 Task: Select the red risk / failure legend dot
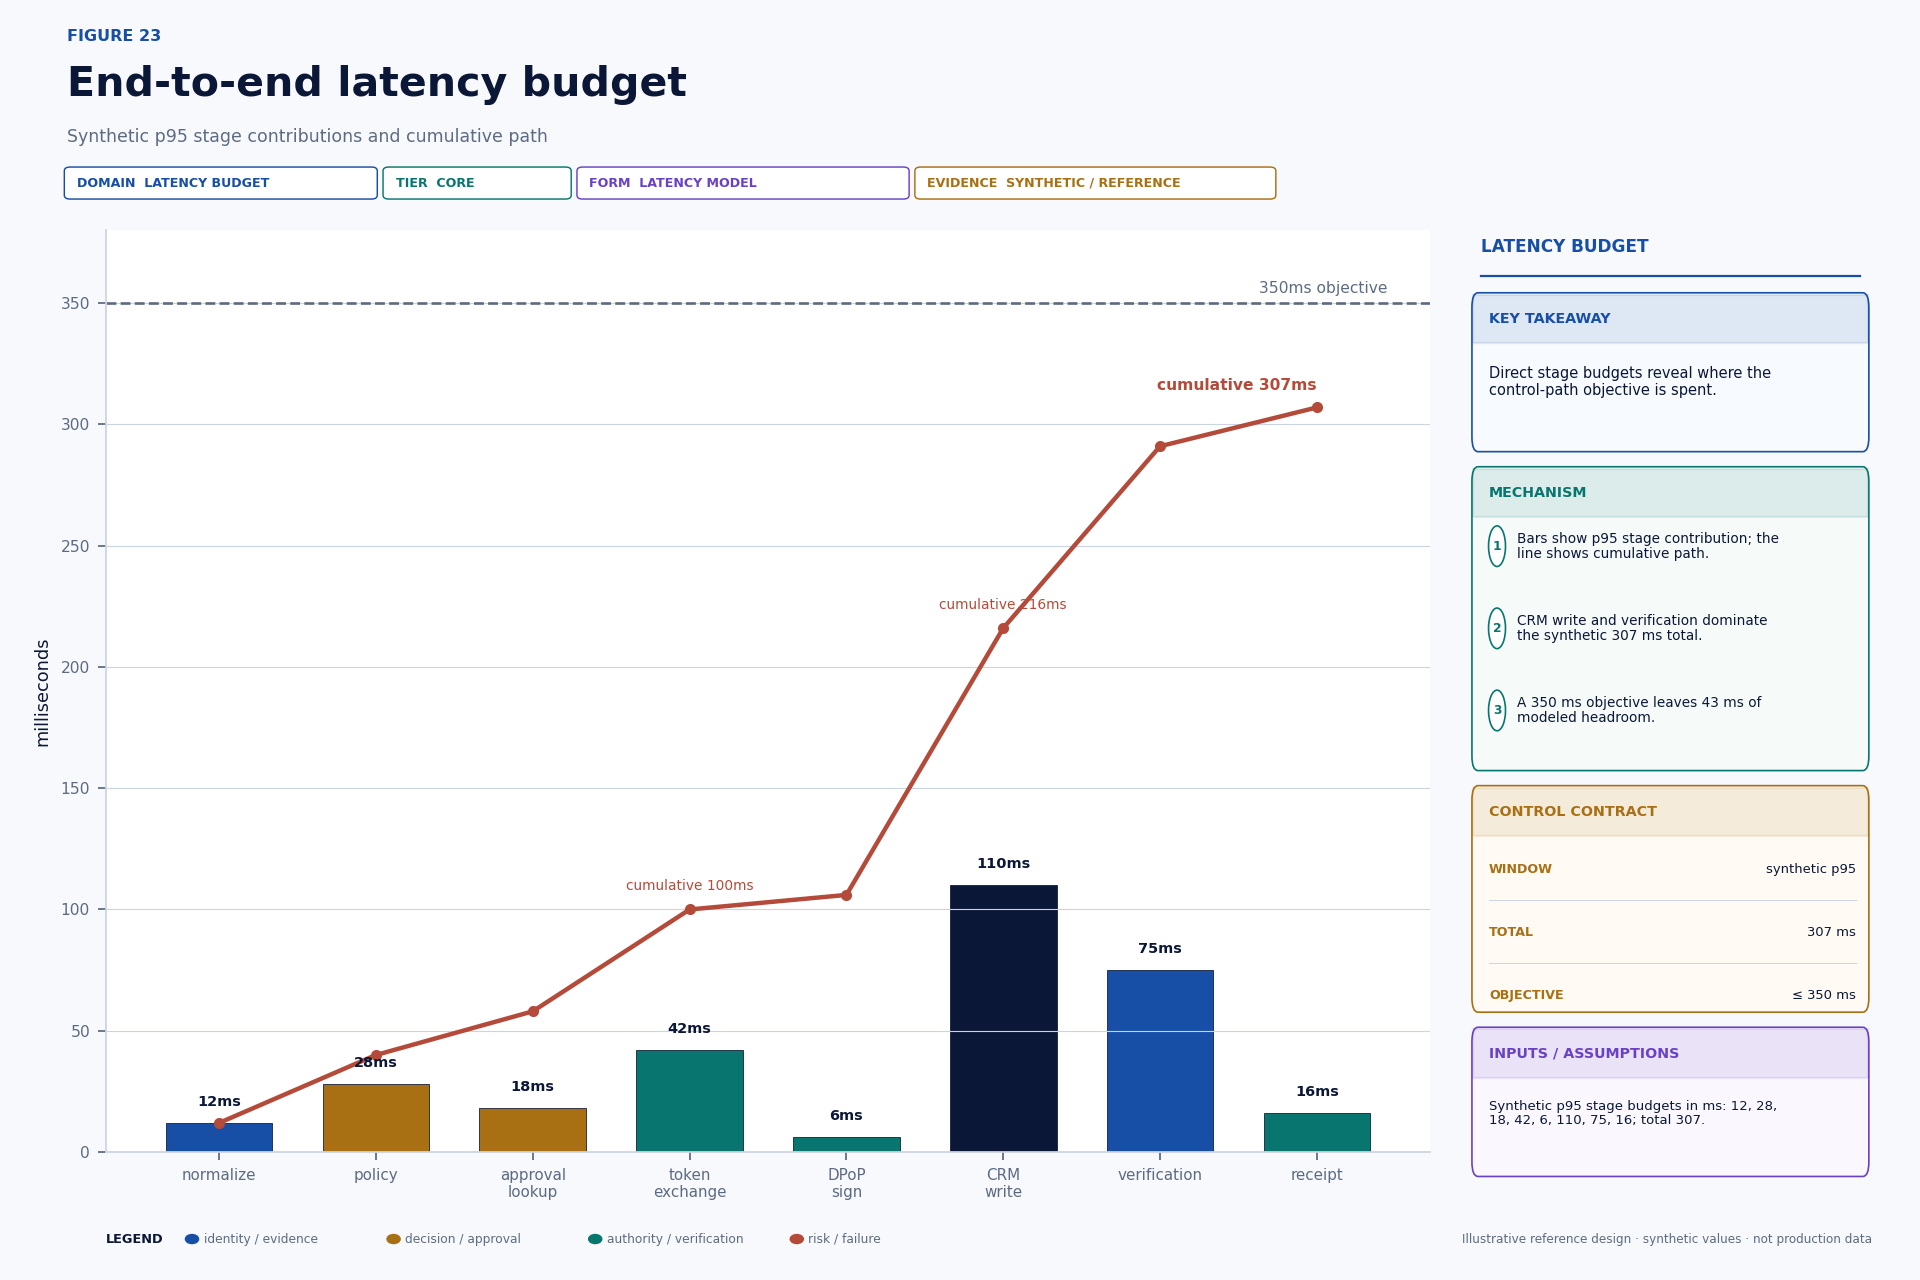(x=796, y=1239)
